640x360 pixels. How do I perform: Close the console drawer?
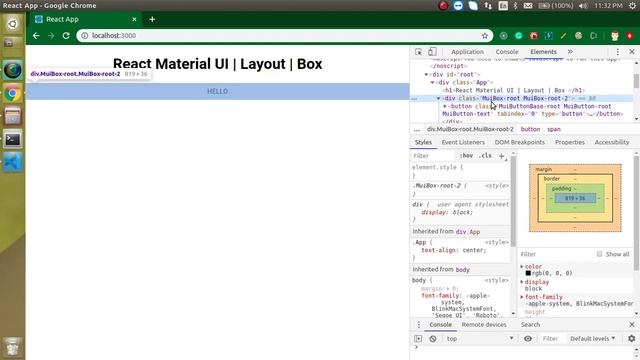click(x=632, y=324)
